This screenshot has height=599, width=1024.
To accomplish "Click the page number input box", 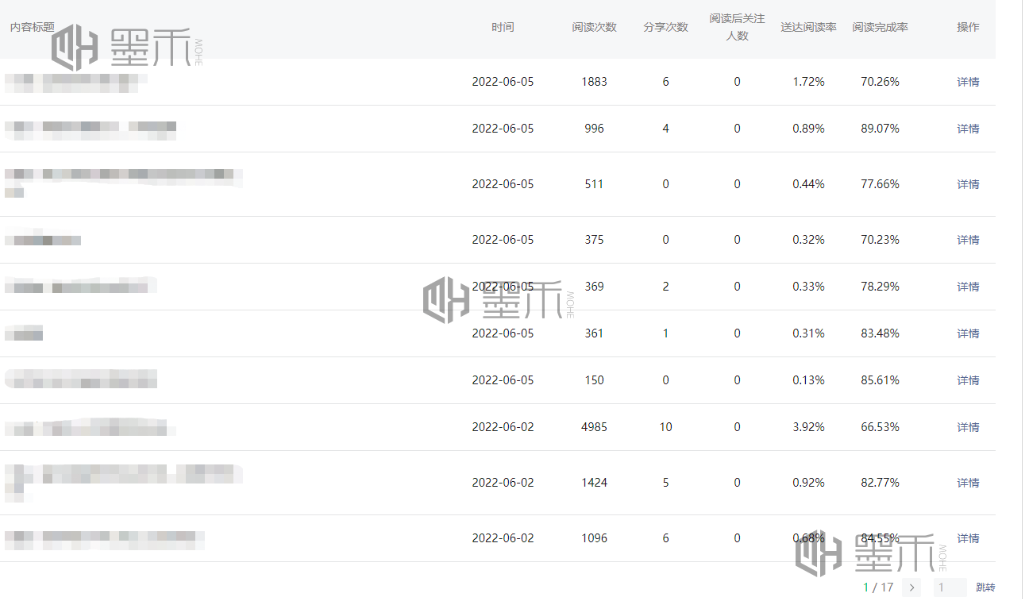I will coord(949,588).
